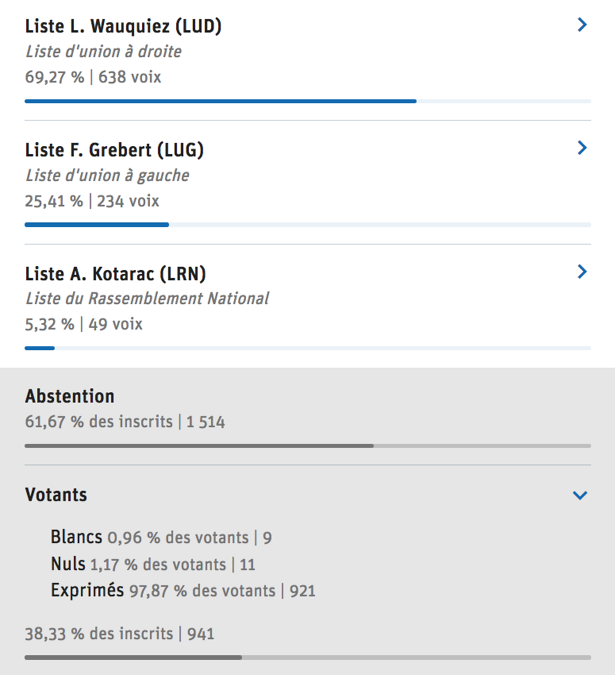Select the Liste A. Kotarac (LRN) title
Image resolution: width=615 pixels, height=675 pixels.
pos(115,273)
